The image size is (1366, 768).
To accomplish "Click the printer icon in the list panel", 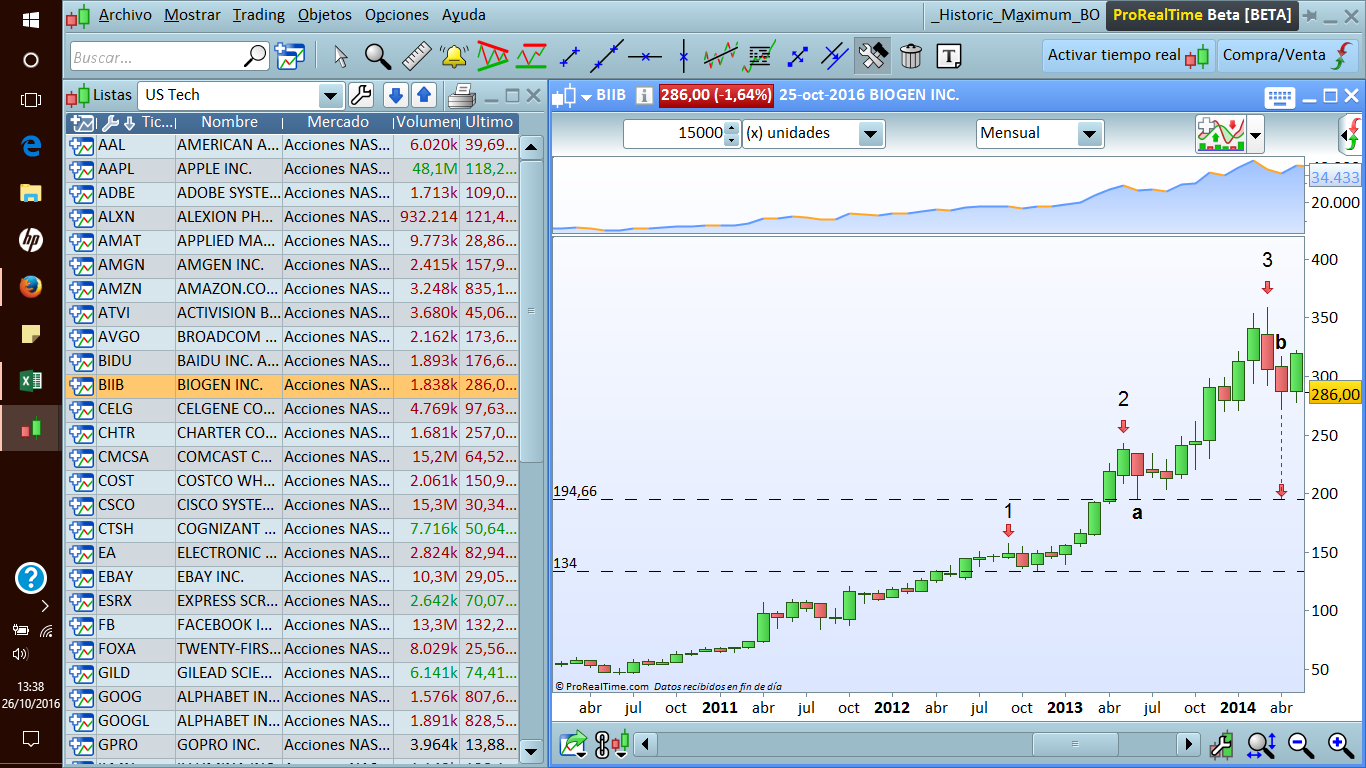I will (461, 96).
